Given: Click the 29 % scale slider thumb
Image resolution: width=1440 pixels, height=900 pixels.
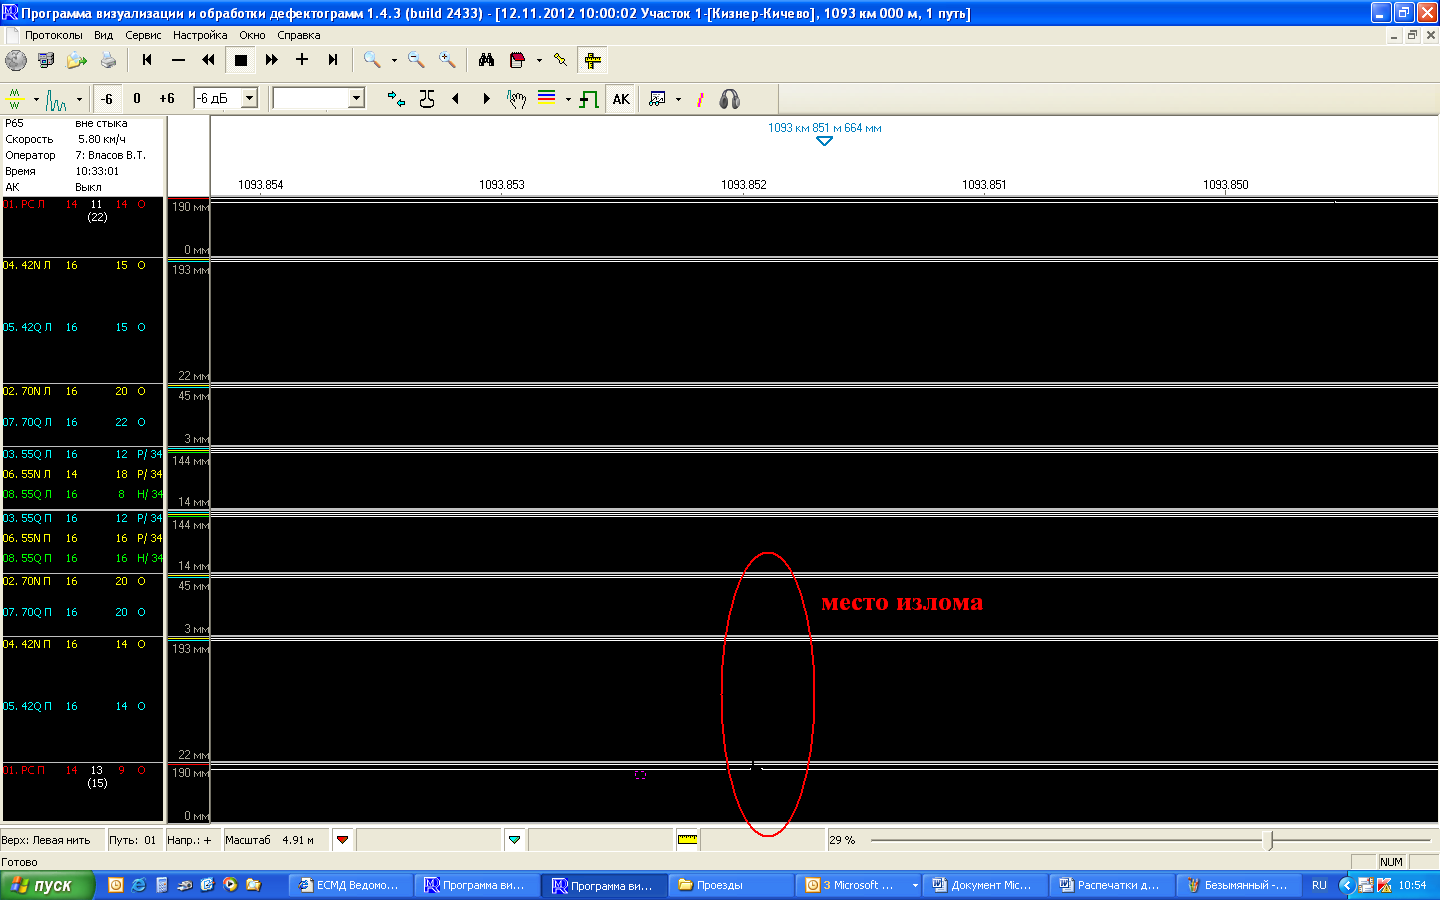Looking at the screenshot, I should click(1271, 840).
